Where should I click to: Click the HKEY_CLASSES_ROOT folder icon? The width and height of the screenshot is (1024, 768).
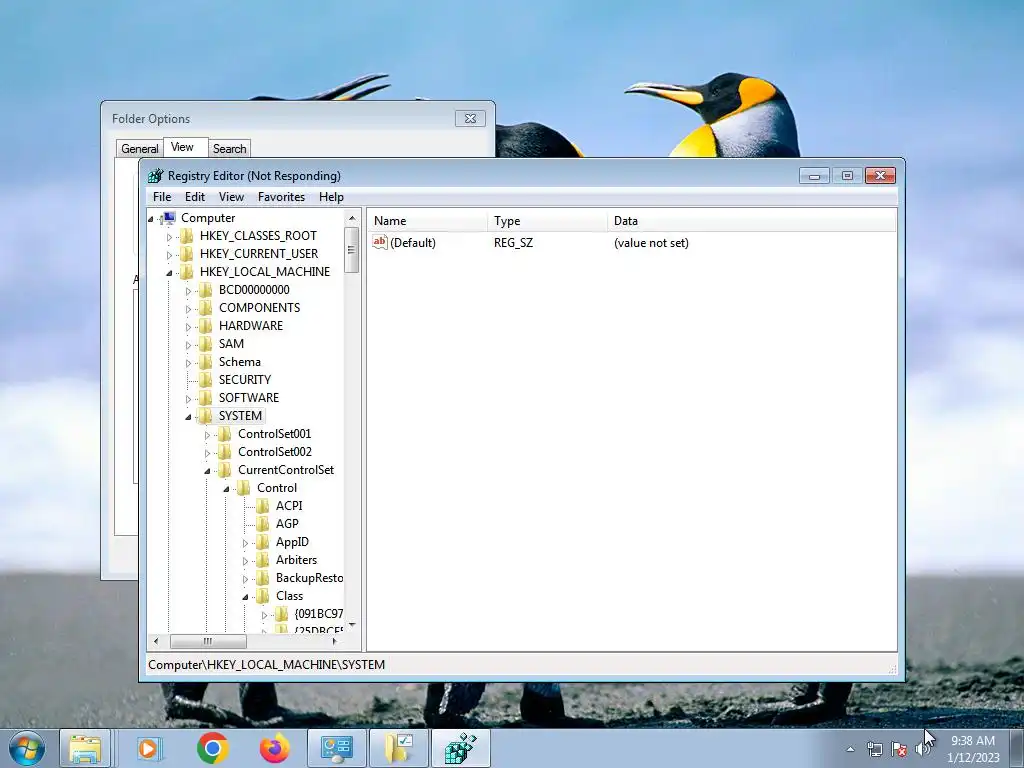click(187, 236)
